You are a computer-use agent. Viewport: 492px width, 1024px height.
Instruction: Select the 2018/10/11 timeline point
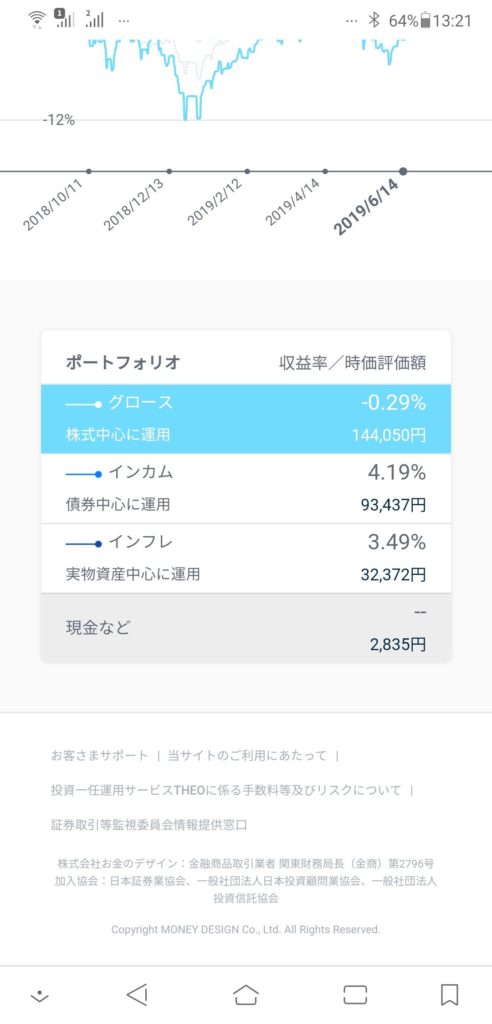coord(89,172)
